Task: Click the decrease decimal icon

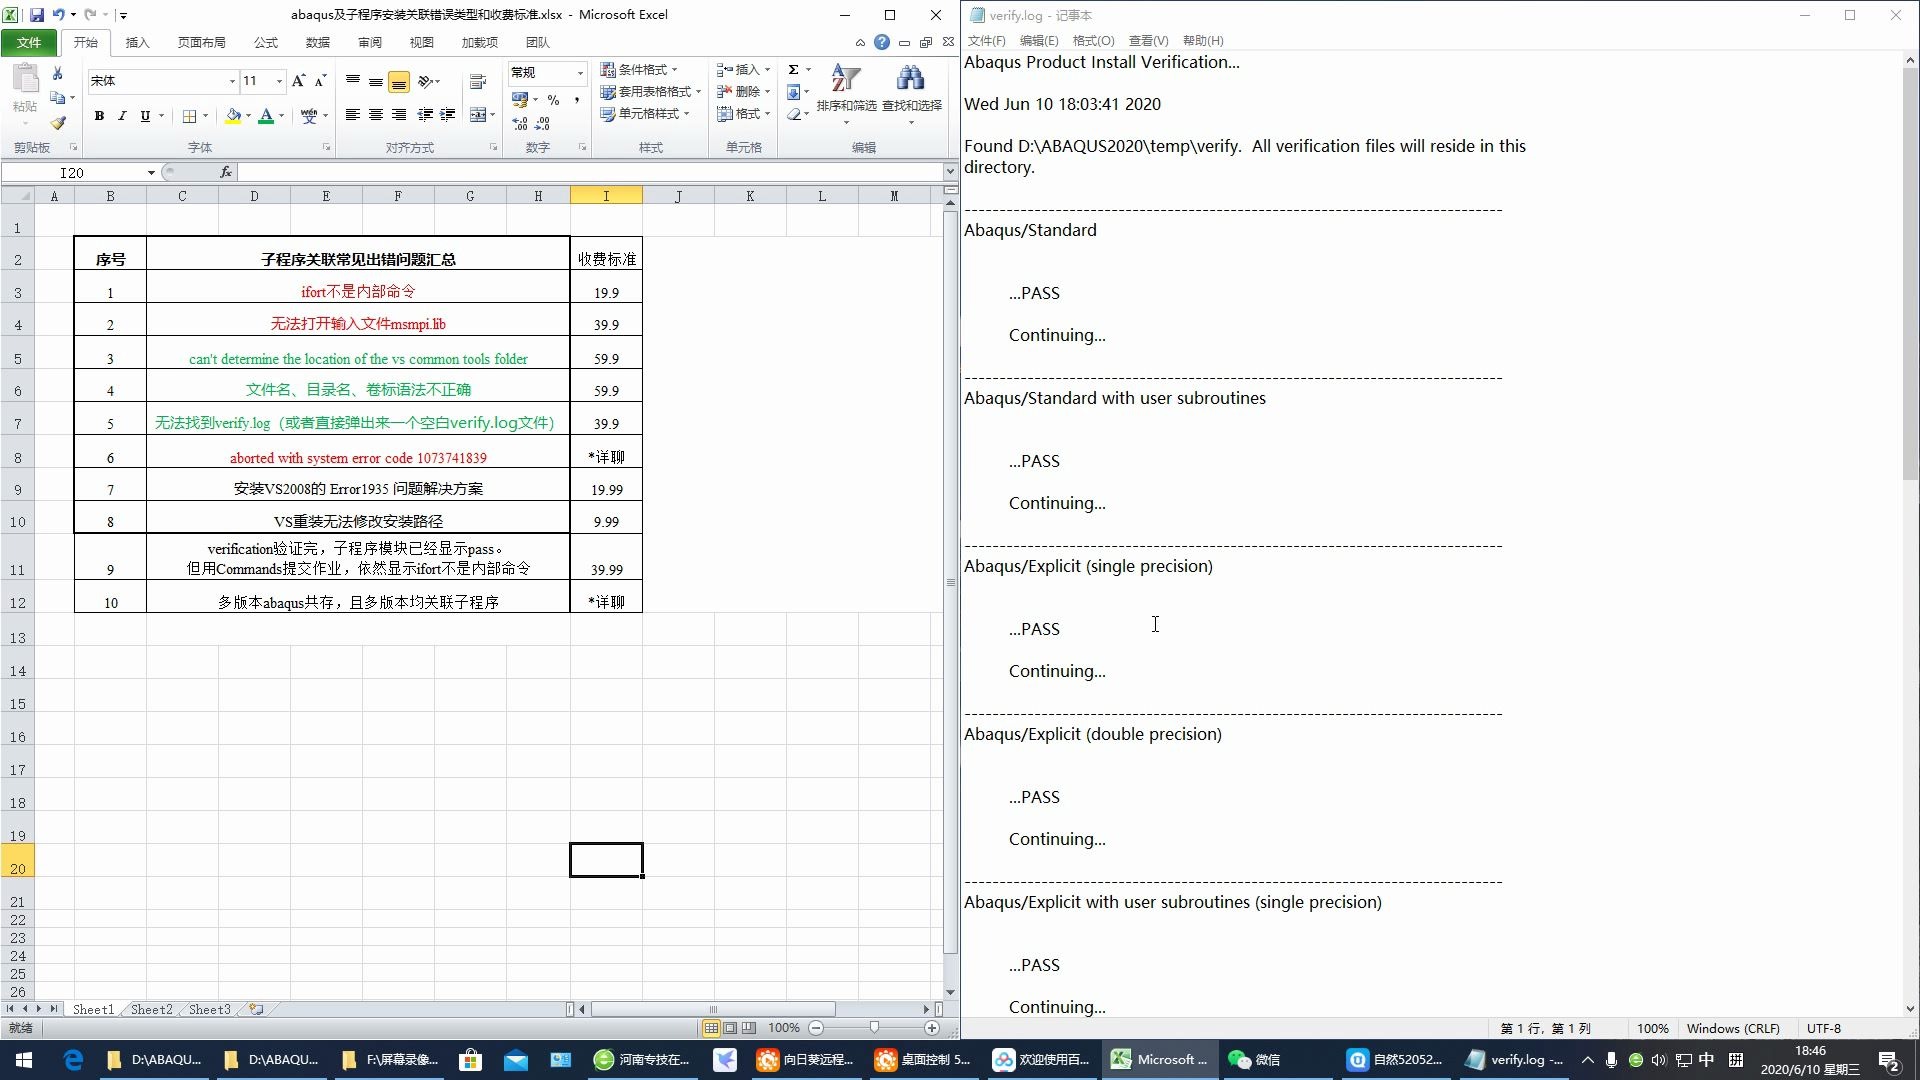Action: pyautogui.click(x=542, y=123)
